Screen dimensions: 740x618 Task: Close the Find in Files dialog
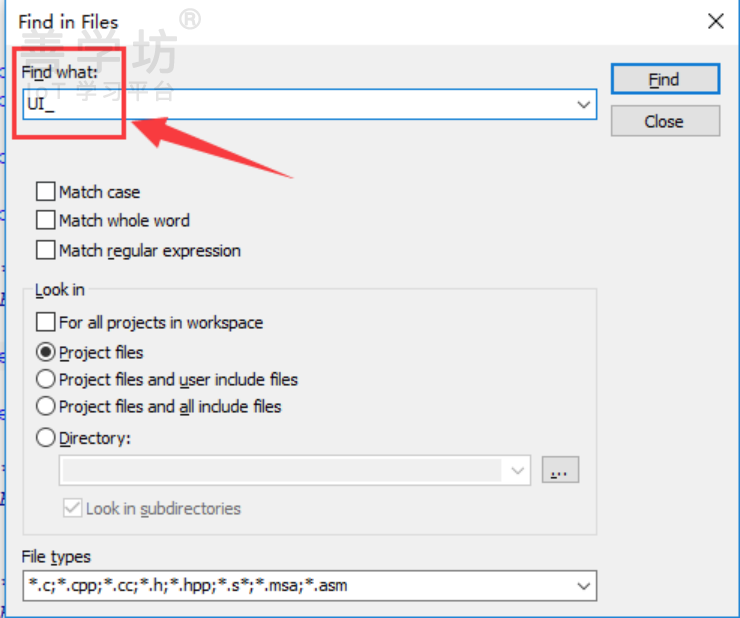[715, 21]
